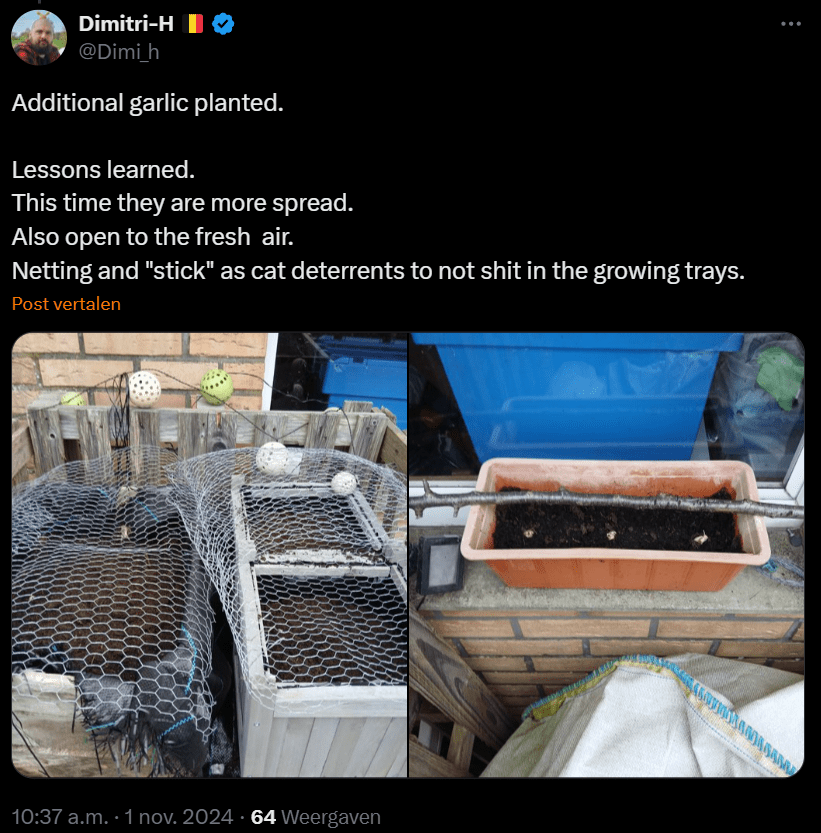Open the three-dot more options menu
Viewport: 821px width, 833px height.
790,24
